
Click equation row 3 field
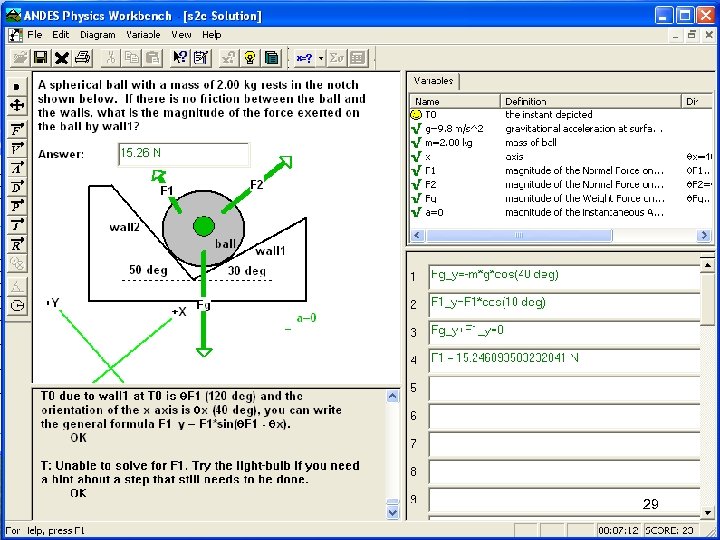tap(564, 332)
